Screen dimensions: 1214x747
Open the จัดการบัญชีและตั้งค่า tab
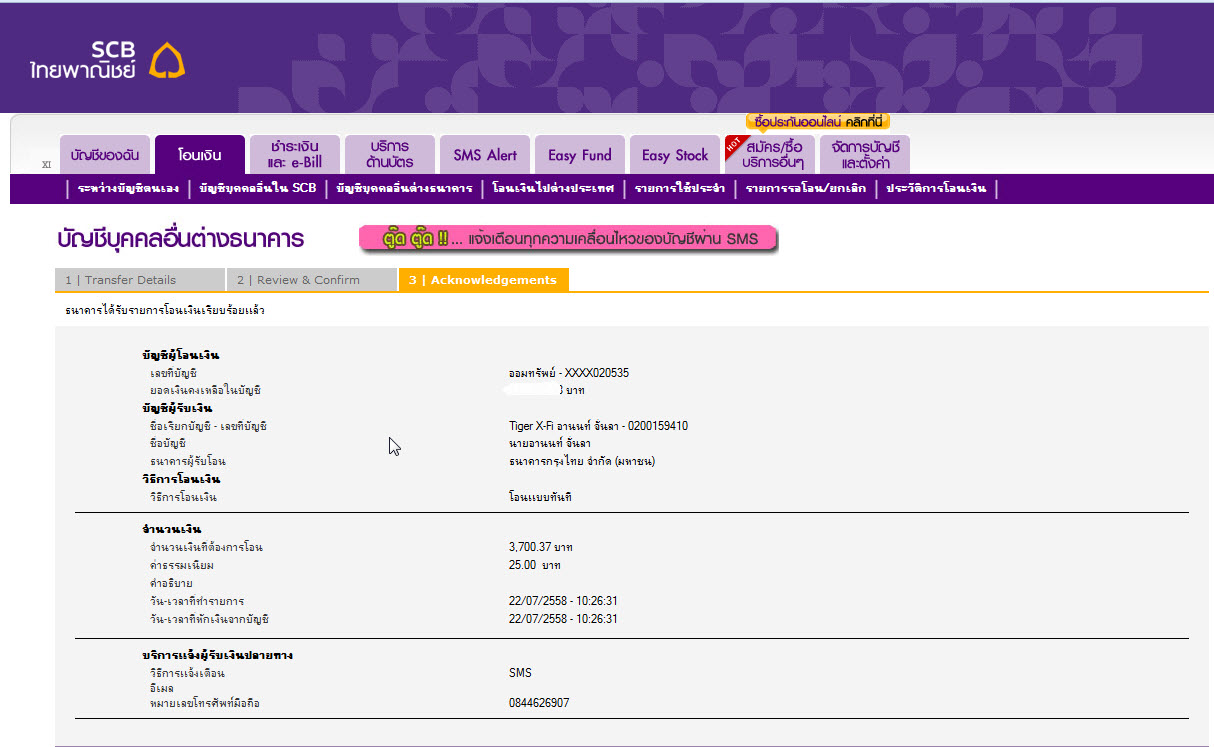(x=865, y=155)
